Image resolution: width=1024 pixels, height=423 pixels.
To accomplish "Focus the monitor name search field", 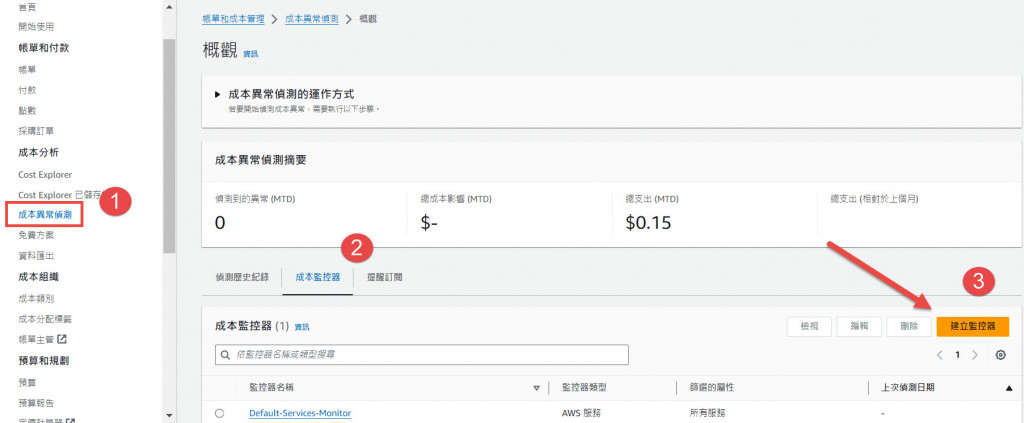I will pos(422,355).
